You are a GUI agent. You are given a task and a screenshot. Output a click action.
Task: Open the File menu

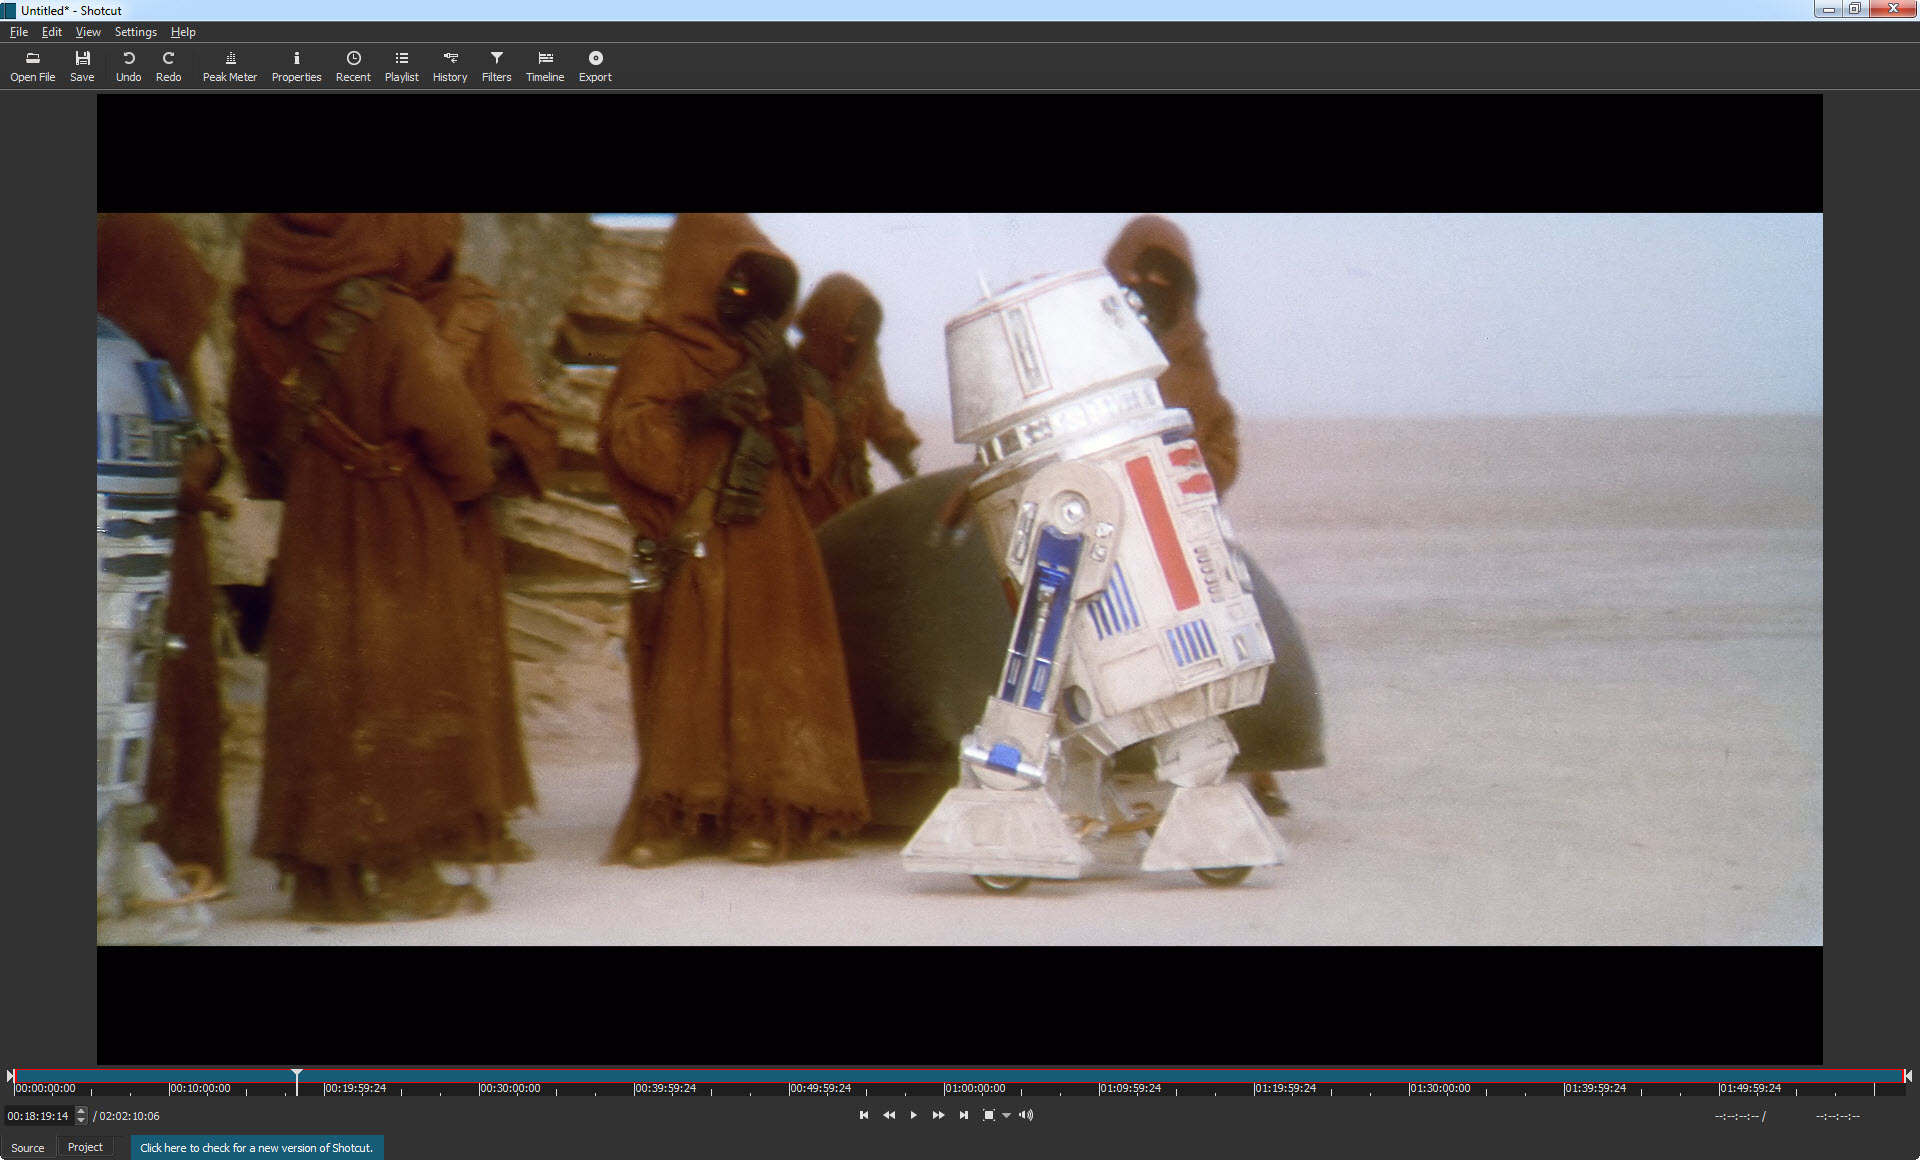(x=19, y=32)
